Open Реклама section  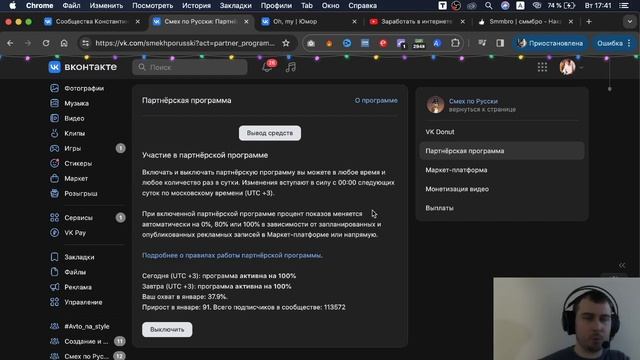(x=78, y=287)
